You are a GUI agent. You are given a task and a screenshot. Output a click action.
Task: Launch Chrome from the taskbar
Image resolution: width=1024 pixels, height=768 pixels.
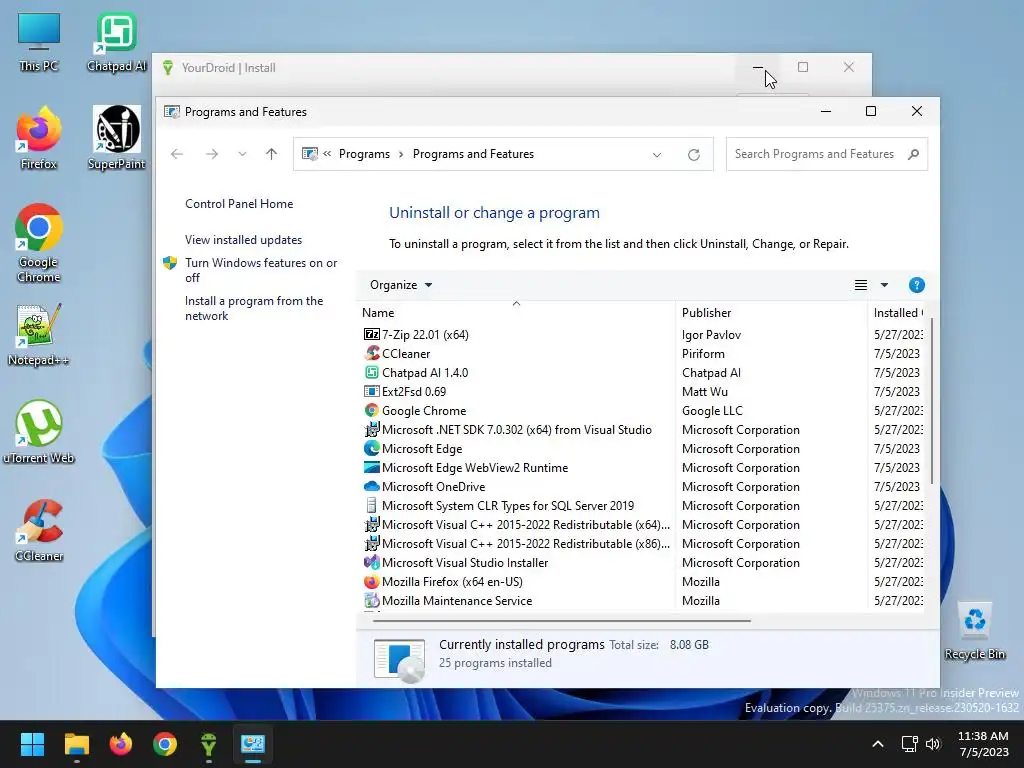tap(165, 744)
